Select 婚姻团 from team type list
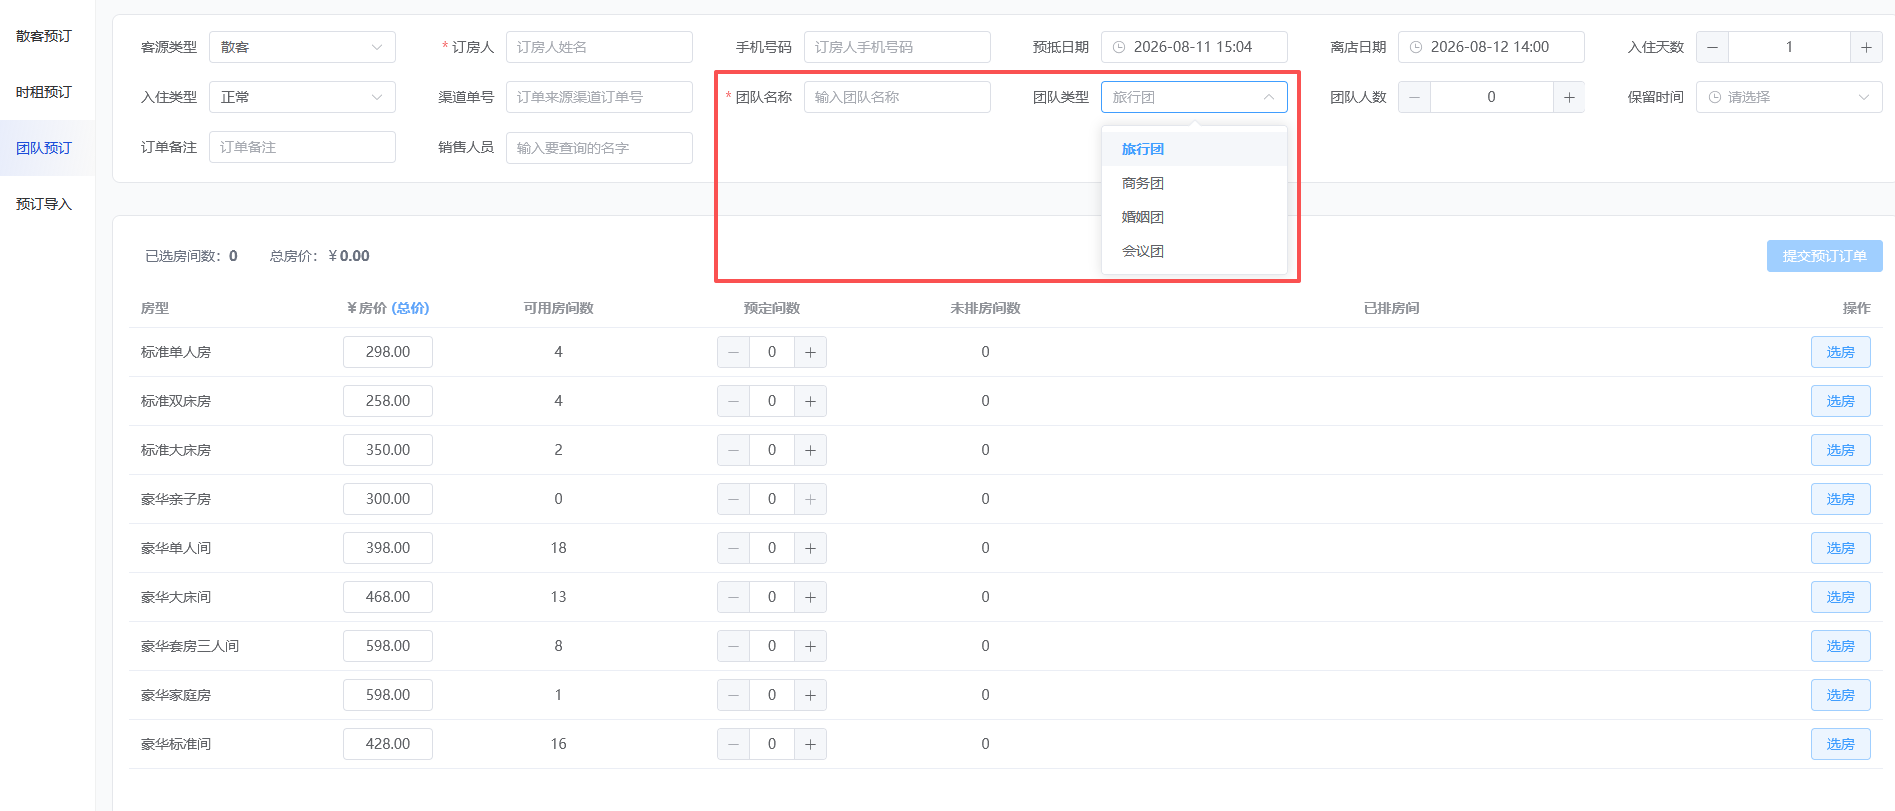 (x=1194, y=217)
